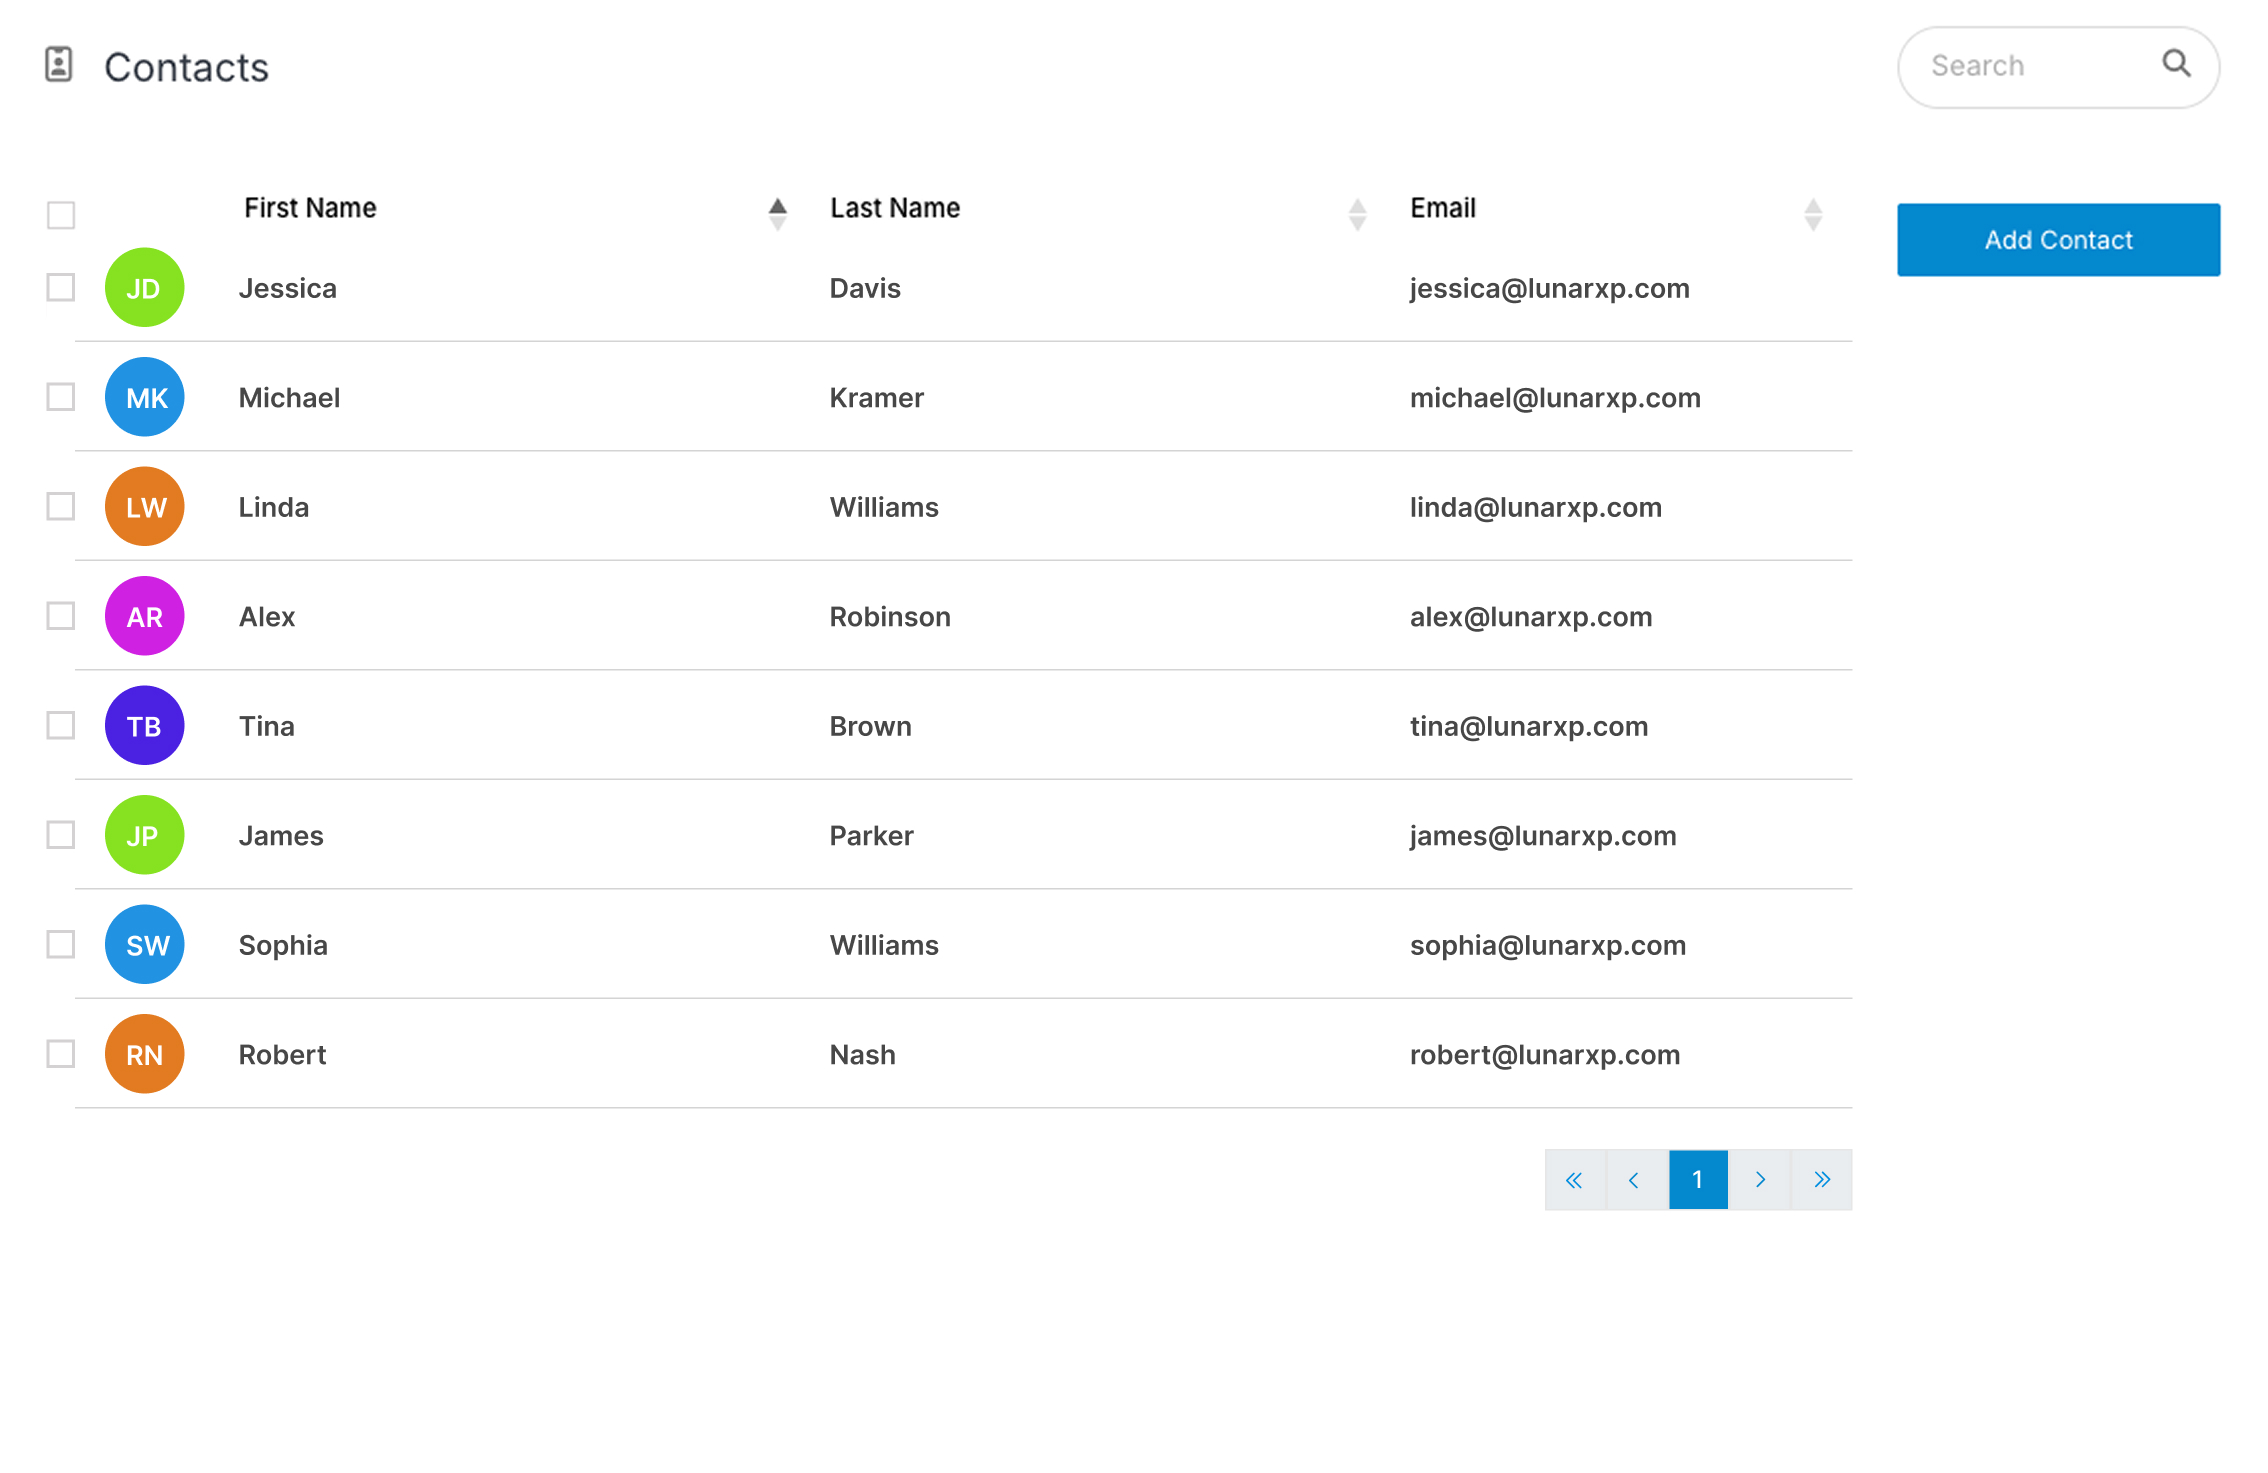Image resolution: width=2268 pixels, height=1473 pixels.
Task: Check the box for Michael Kramer
Action: tap(61, 398)
